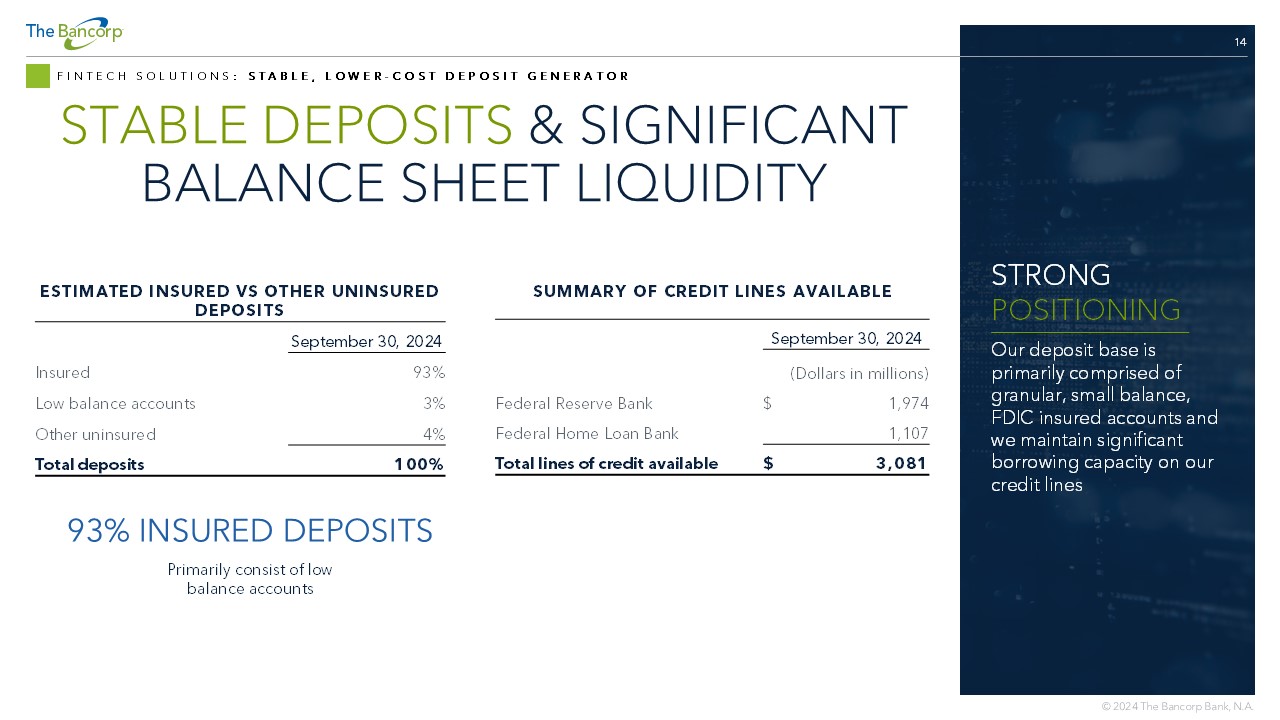
Task: Click the Total deposits 100% value
Action: click(x=418, y=465)
